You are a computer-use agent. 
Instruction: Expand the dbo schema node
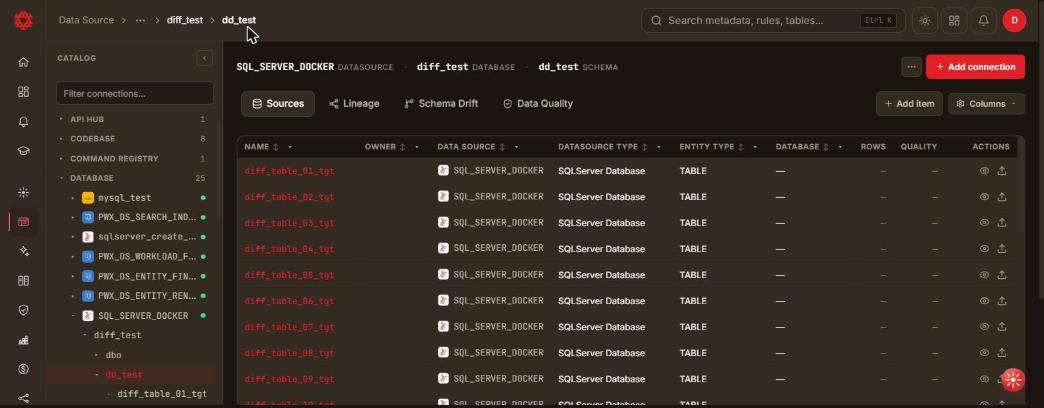[97, 355]
